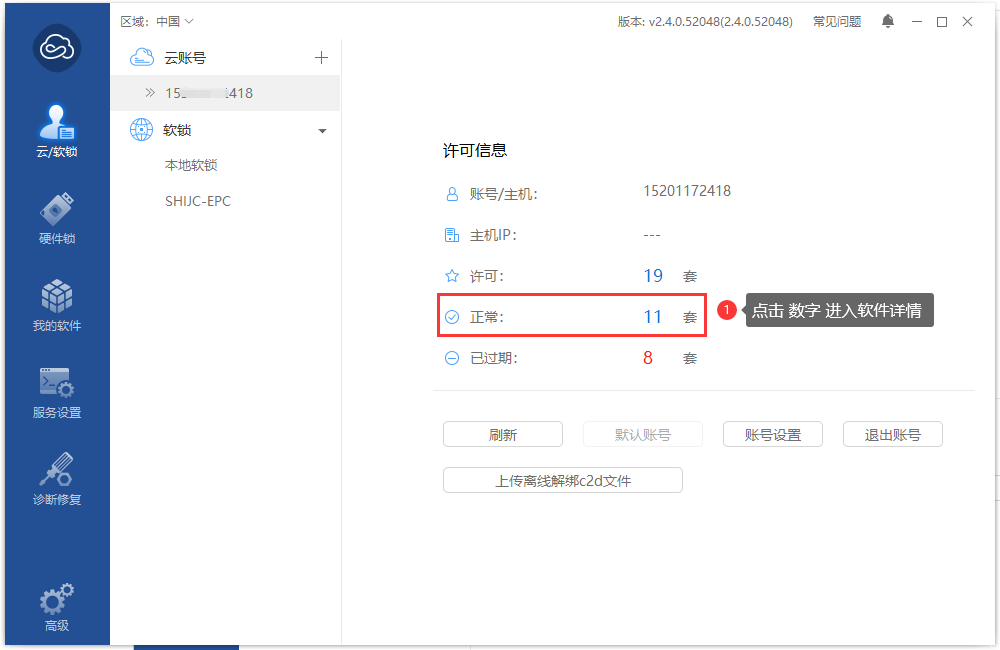This screenshot has height=650, width=1000.
Task: Maximize the window
Action: tap(942, 22)
